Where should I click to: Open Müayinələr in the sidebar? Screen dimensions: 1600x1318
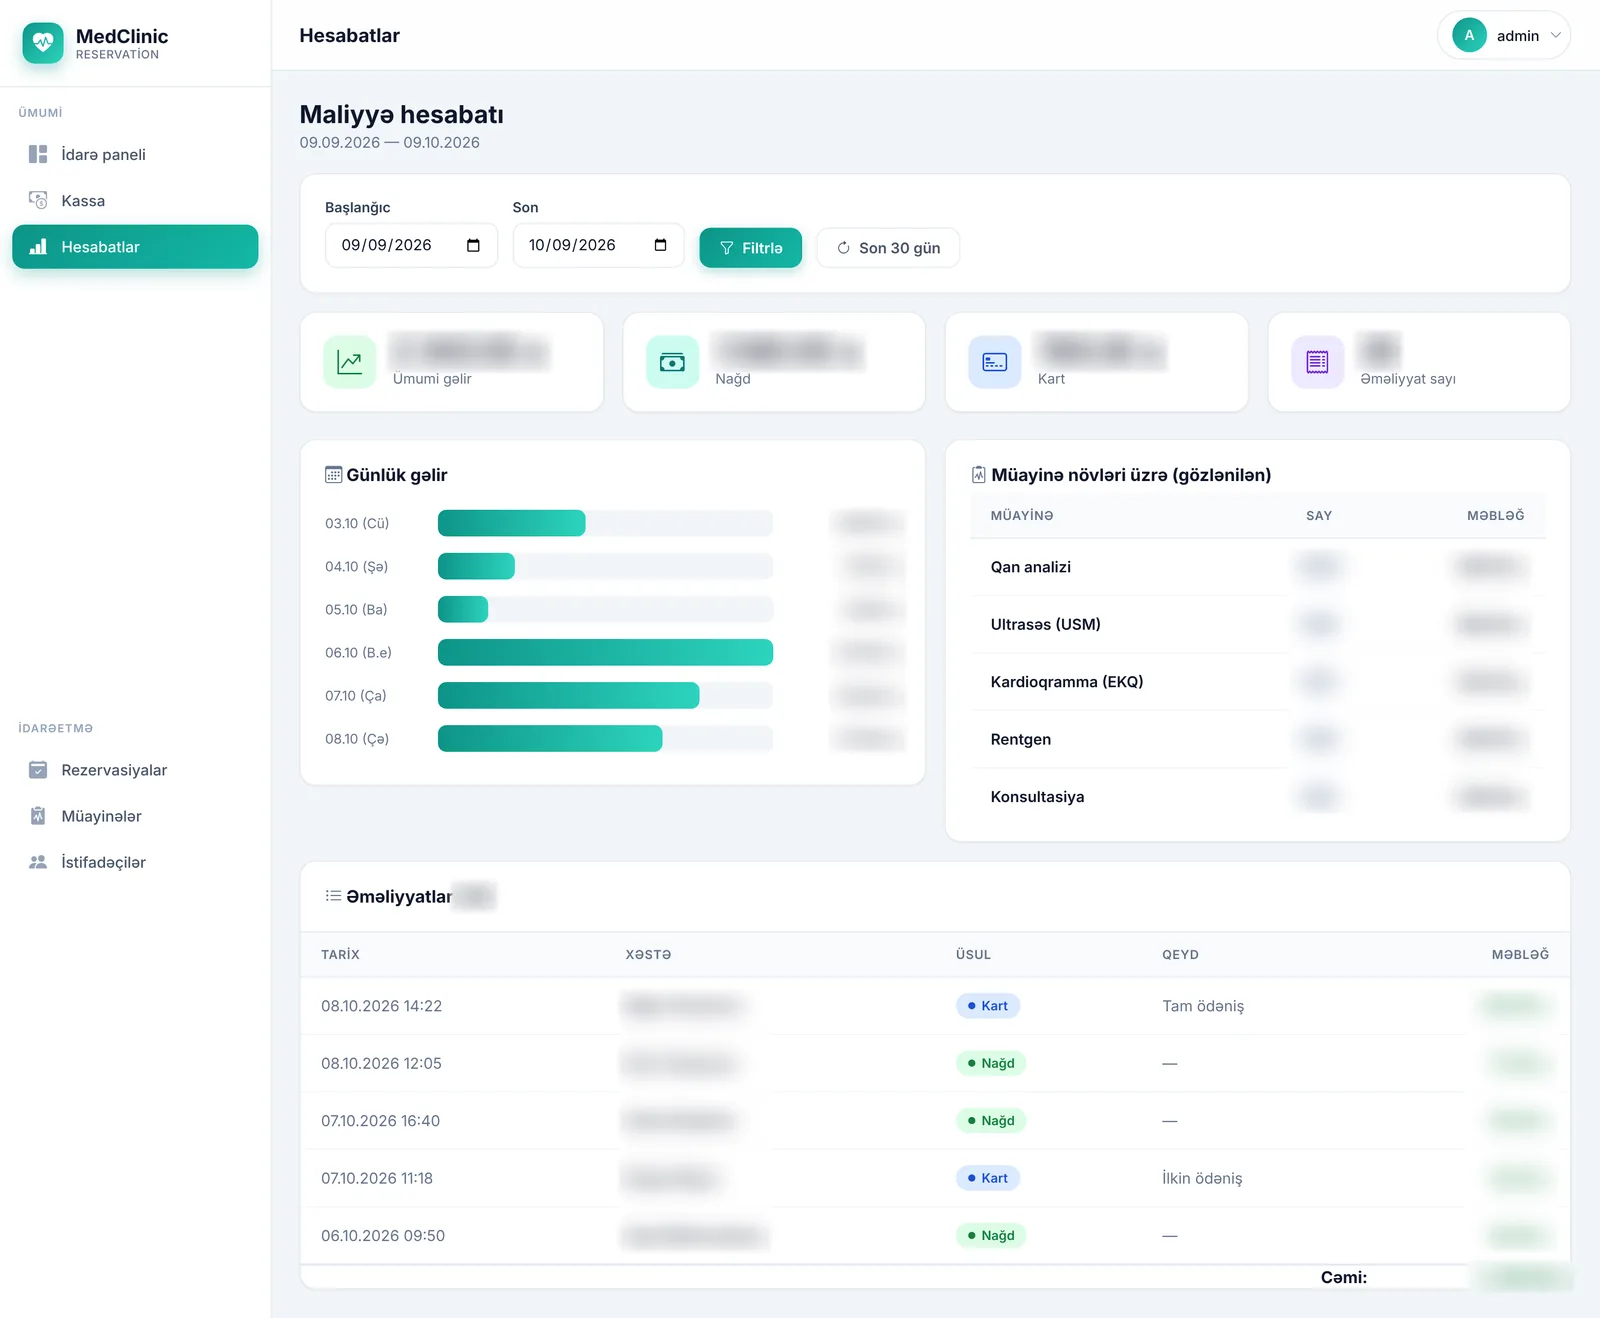(135, 816)
